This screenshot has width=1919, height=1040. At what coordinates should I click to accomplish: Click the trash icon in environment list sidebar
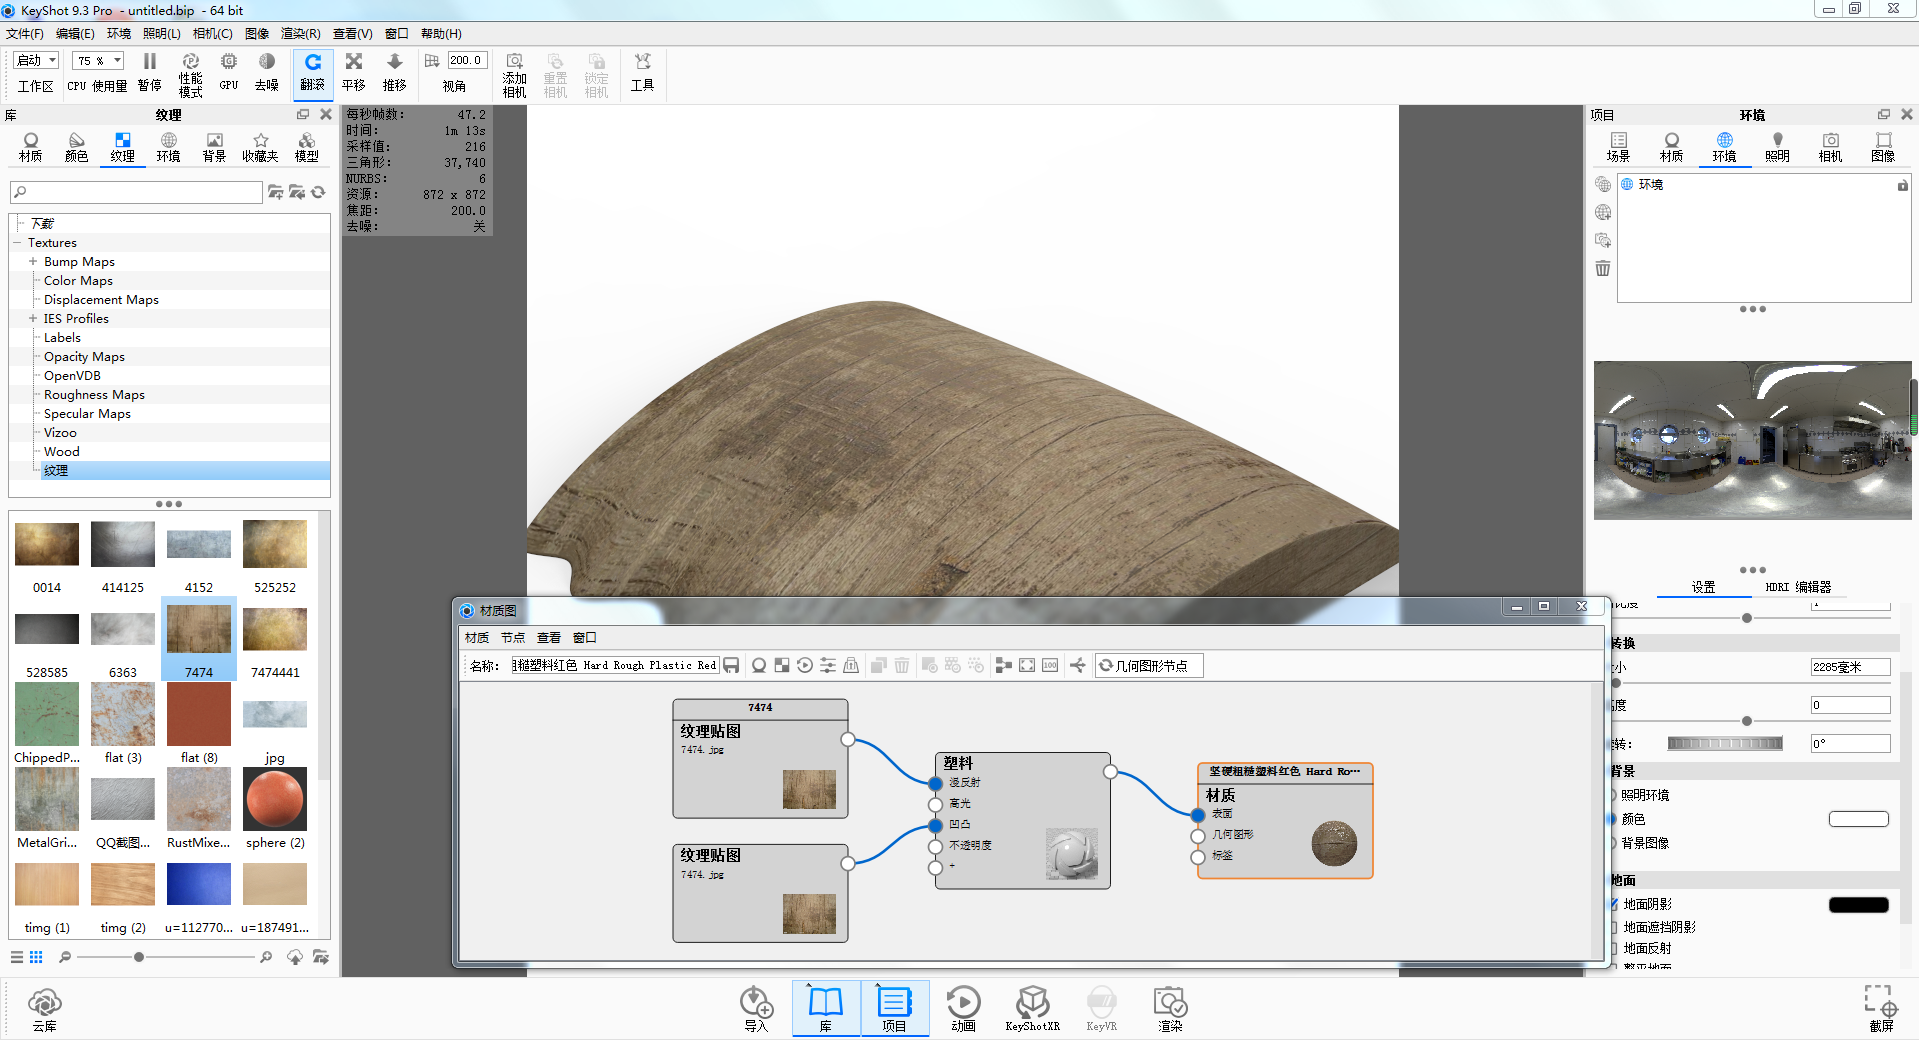(x=1603, y=268)
